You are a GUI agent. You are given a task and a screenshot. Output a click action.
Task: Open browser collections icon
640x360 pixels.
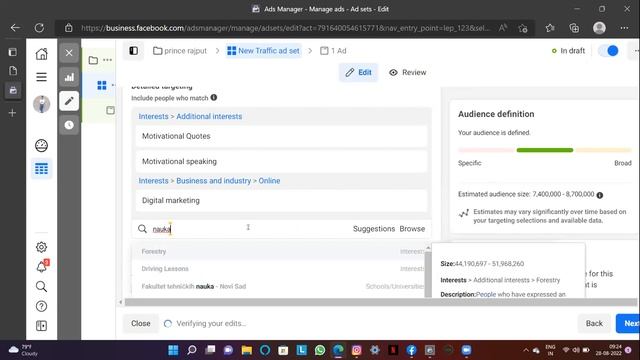pos(574,28)
